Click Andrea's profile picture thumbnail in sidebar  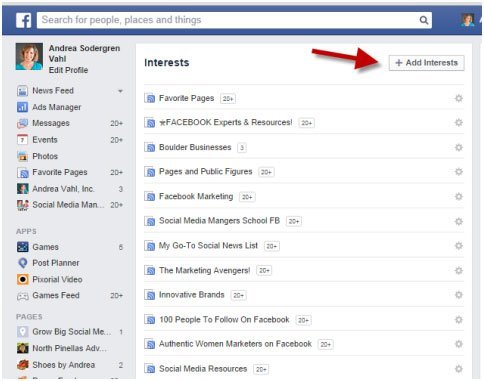[29, 56]
